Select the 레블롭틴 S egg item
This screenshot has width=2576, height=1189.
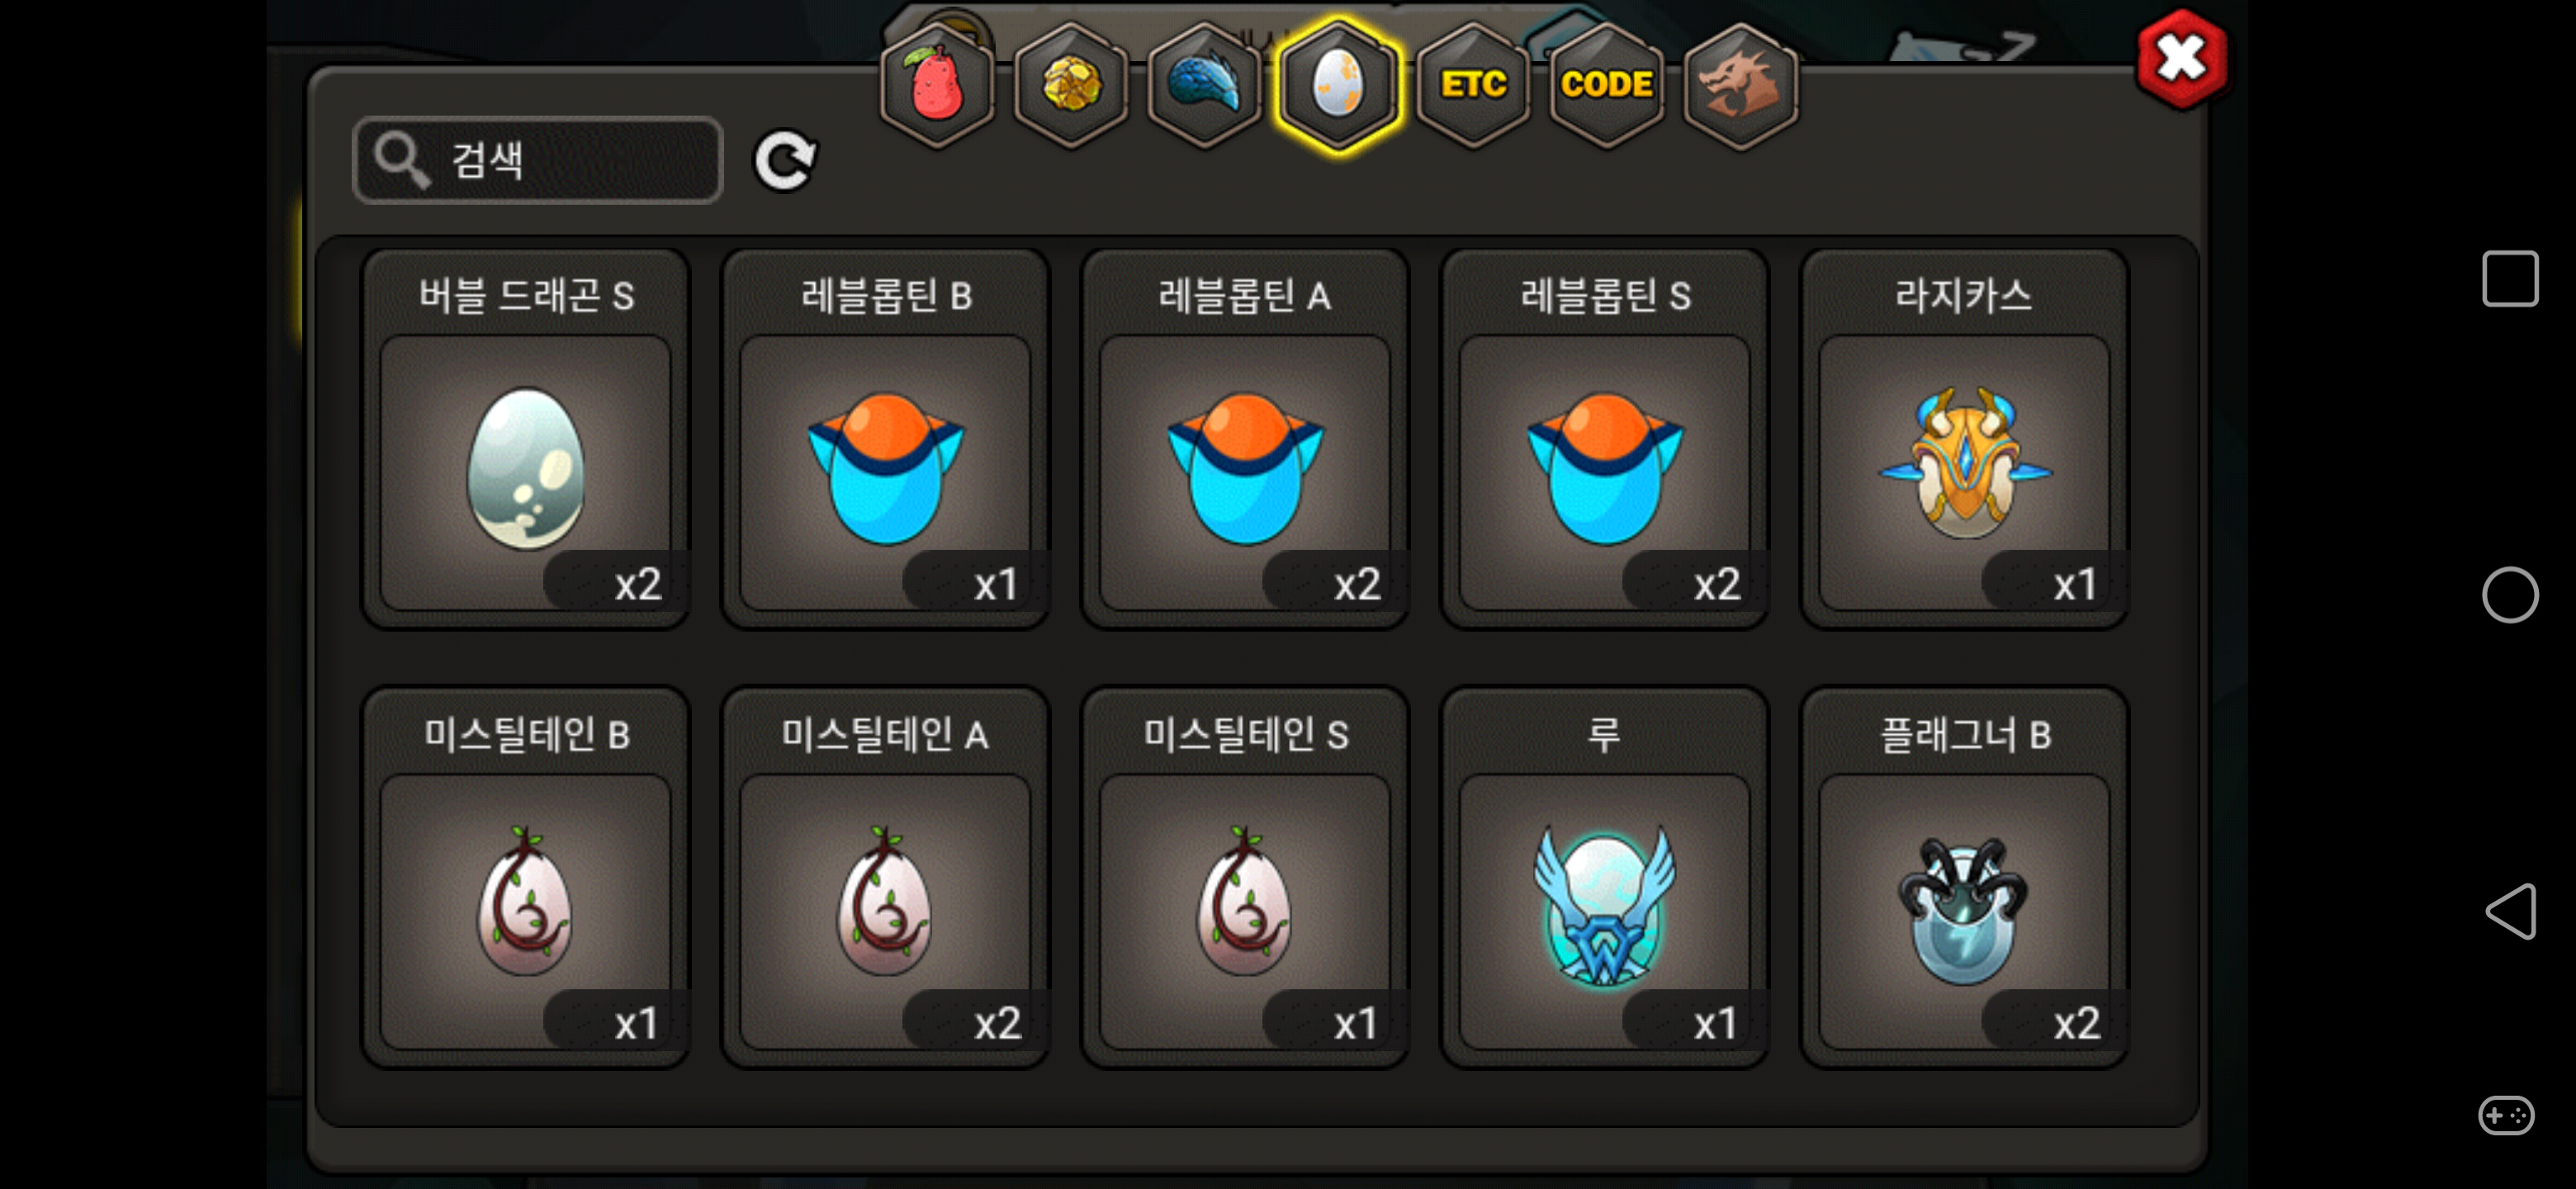pos(1605,439)
